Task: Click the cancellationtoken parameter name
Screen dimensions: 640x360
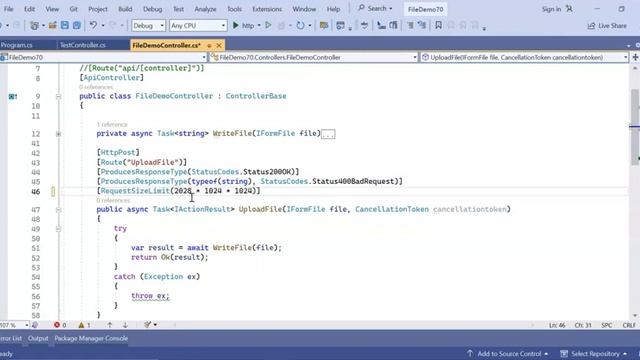Action: click(470, 209)
